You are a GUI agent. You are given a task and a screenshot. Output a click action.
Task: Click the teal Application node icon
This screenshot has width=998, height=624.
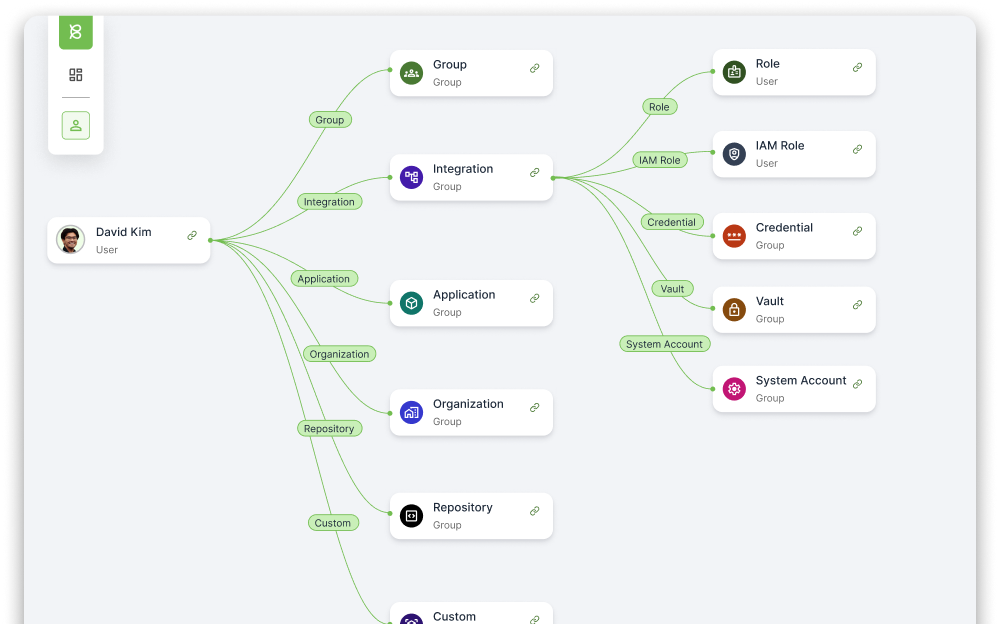coord(411,303)
